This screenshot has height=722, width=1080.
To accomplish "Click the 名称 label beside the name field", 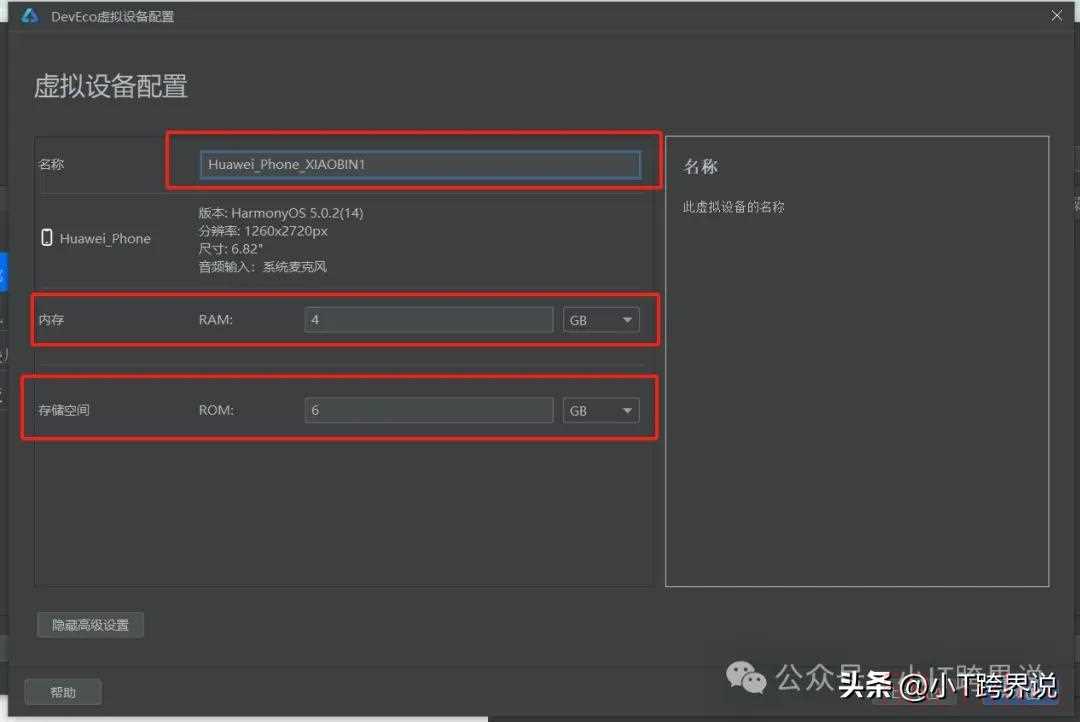I will tap(51, 164).
